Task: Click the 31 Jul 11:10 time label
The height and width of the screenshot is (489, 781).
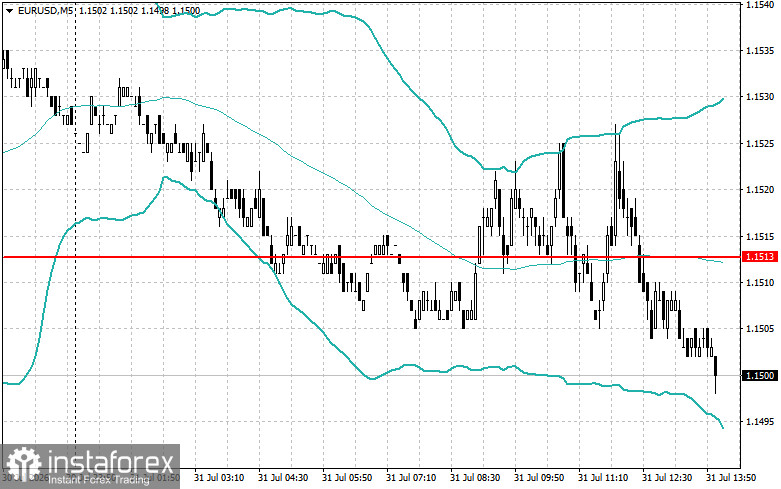Action: tap(603, 478)
